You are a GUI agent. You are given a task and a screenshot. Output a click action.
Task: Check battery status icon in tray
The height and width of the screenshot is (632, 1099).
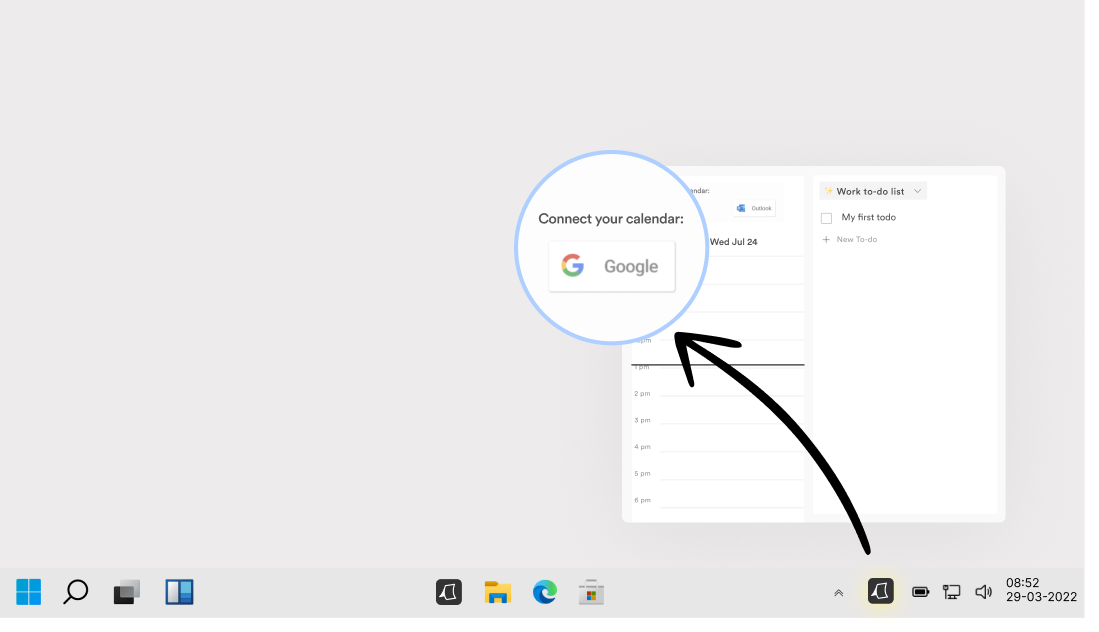[x=920, y=592]
